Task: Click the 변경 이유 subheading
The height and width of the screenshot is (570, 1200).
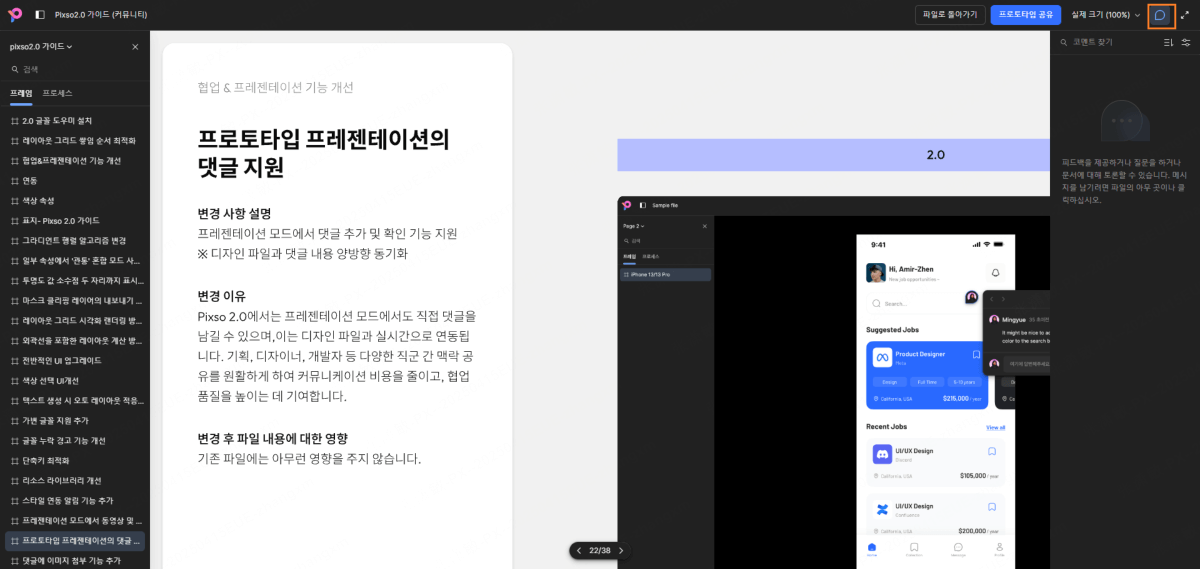Action: point(222,296)
